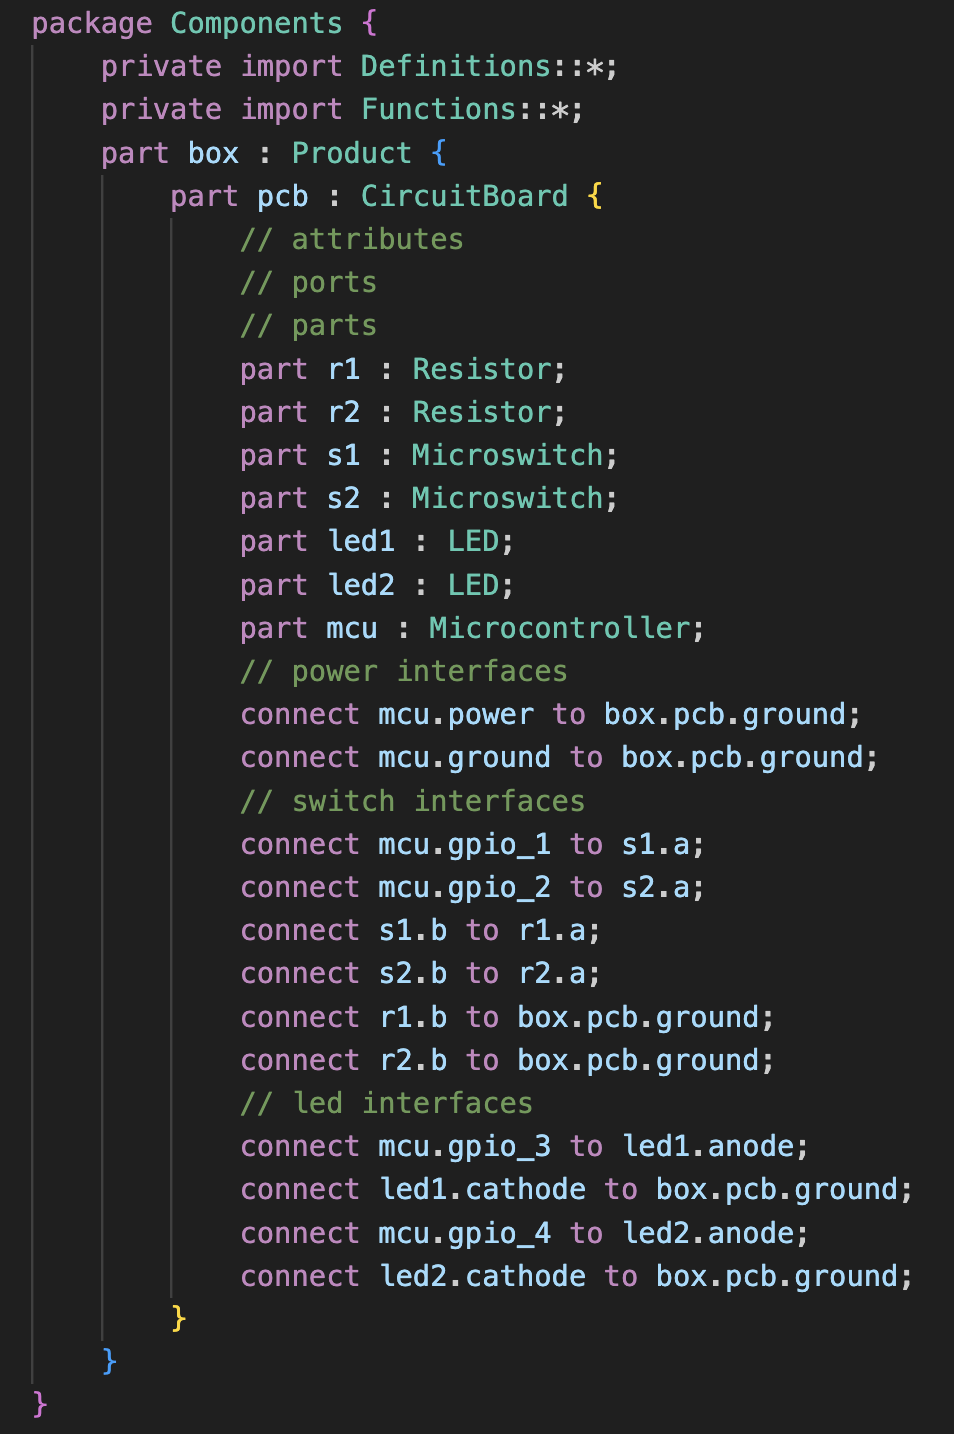Click the mcu.gpio_1 reference
This screenshot has width=954, height=1434.
(x=464, y=844)
